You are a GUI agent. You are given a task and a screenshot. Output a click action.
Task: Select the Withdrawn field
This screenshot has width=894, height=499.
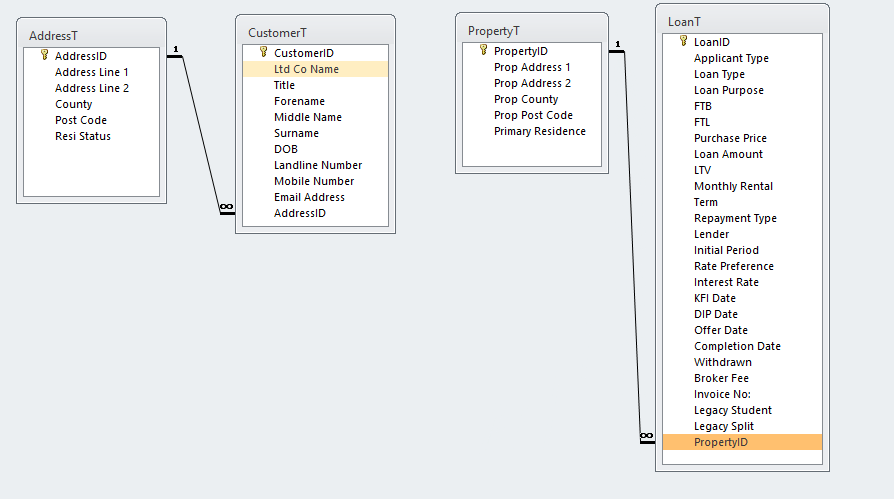[742, 361]
